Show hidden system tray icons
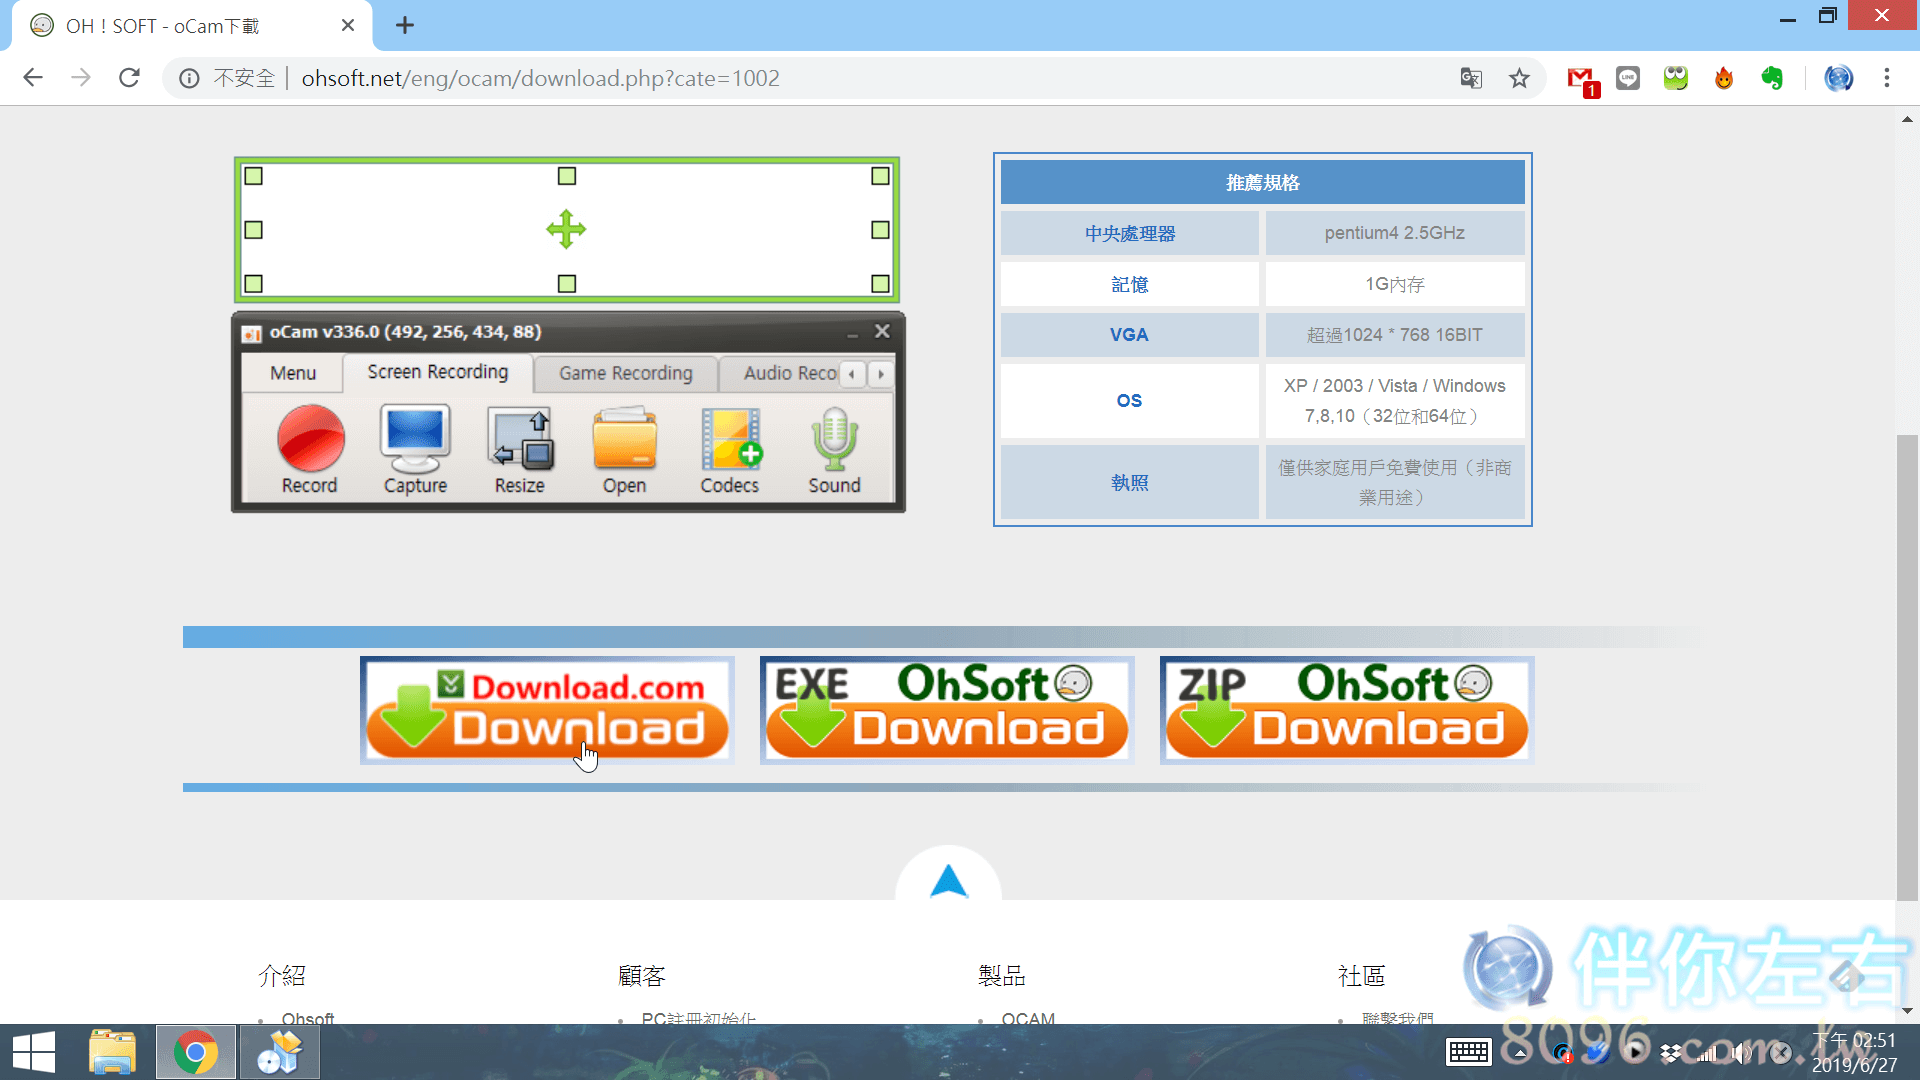This screenshot has height=1080, width=1920. point(1520,1052)
